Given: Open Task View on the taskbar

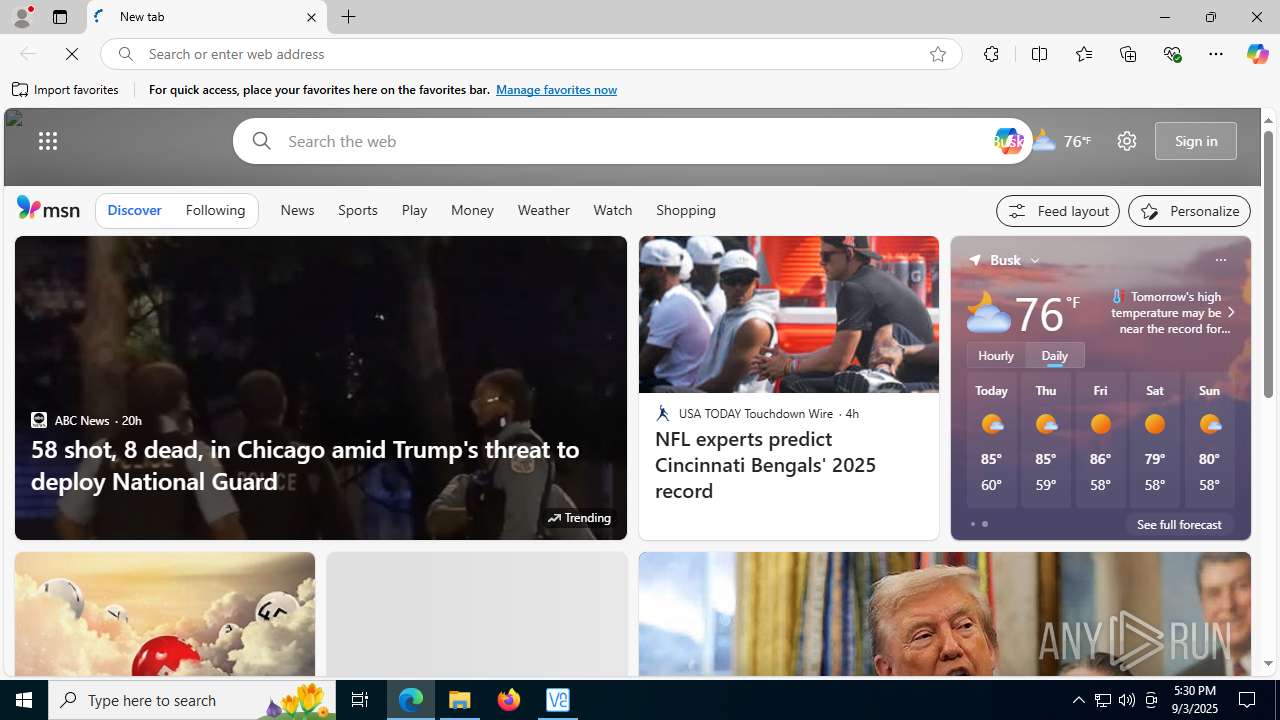Looking at the screenshot, I should click(360, 700).
